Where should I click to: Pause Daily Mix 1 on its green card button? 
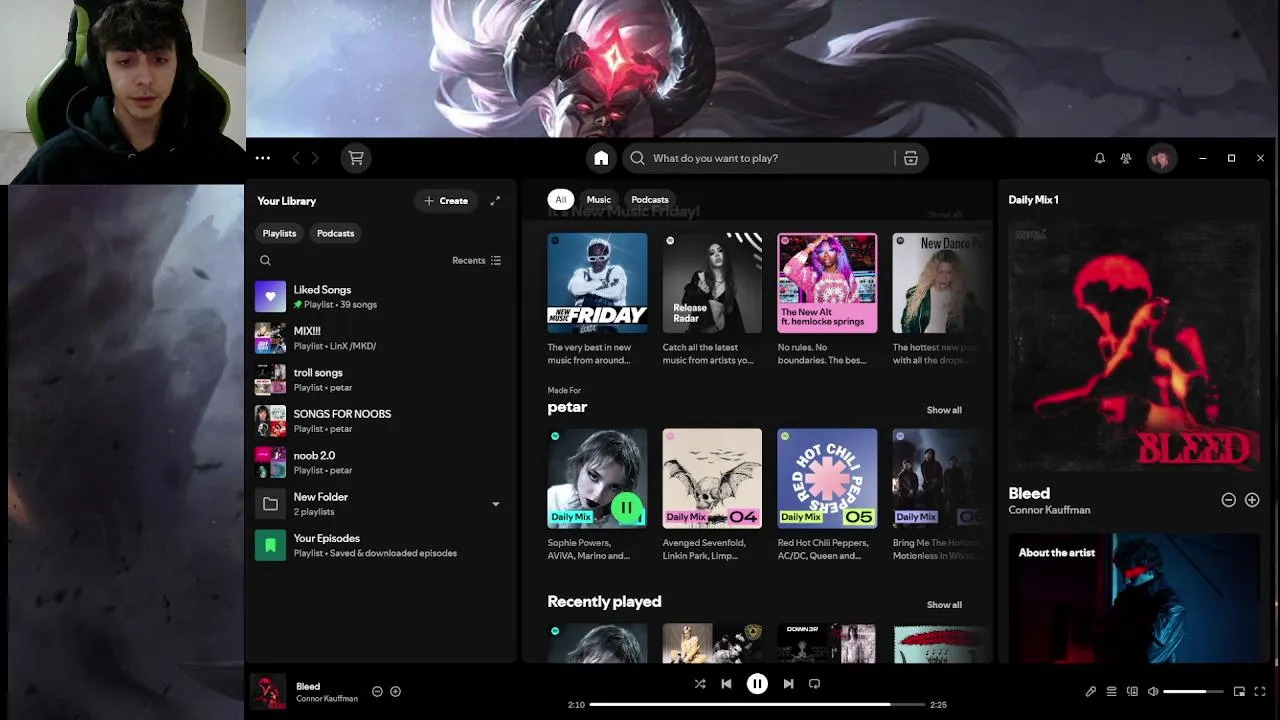[x=626, y=508]
